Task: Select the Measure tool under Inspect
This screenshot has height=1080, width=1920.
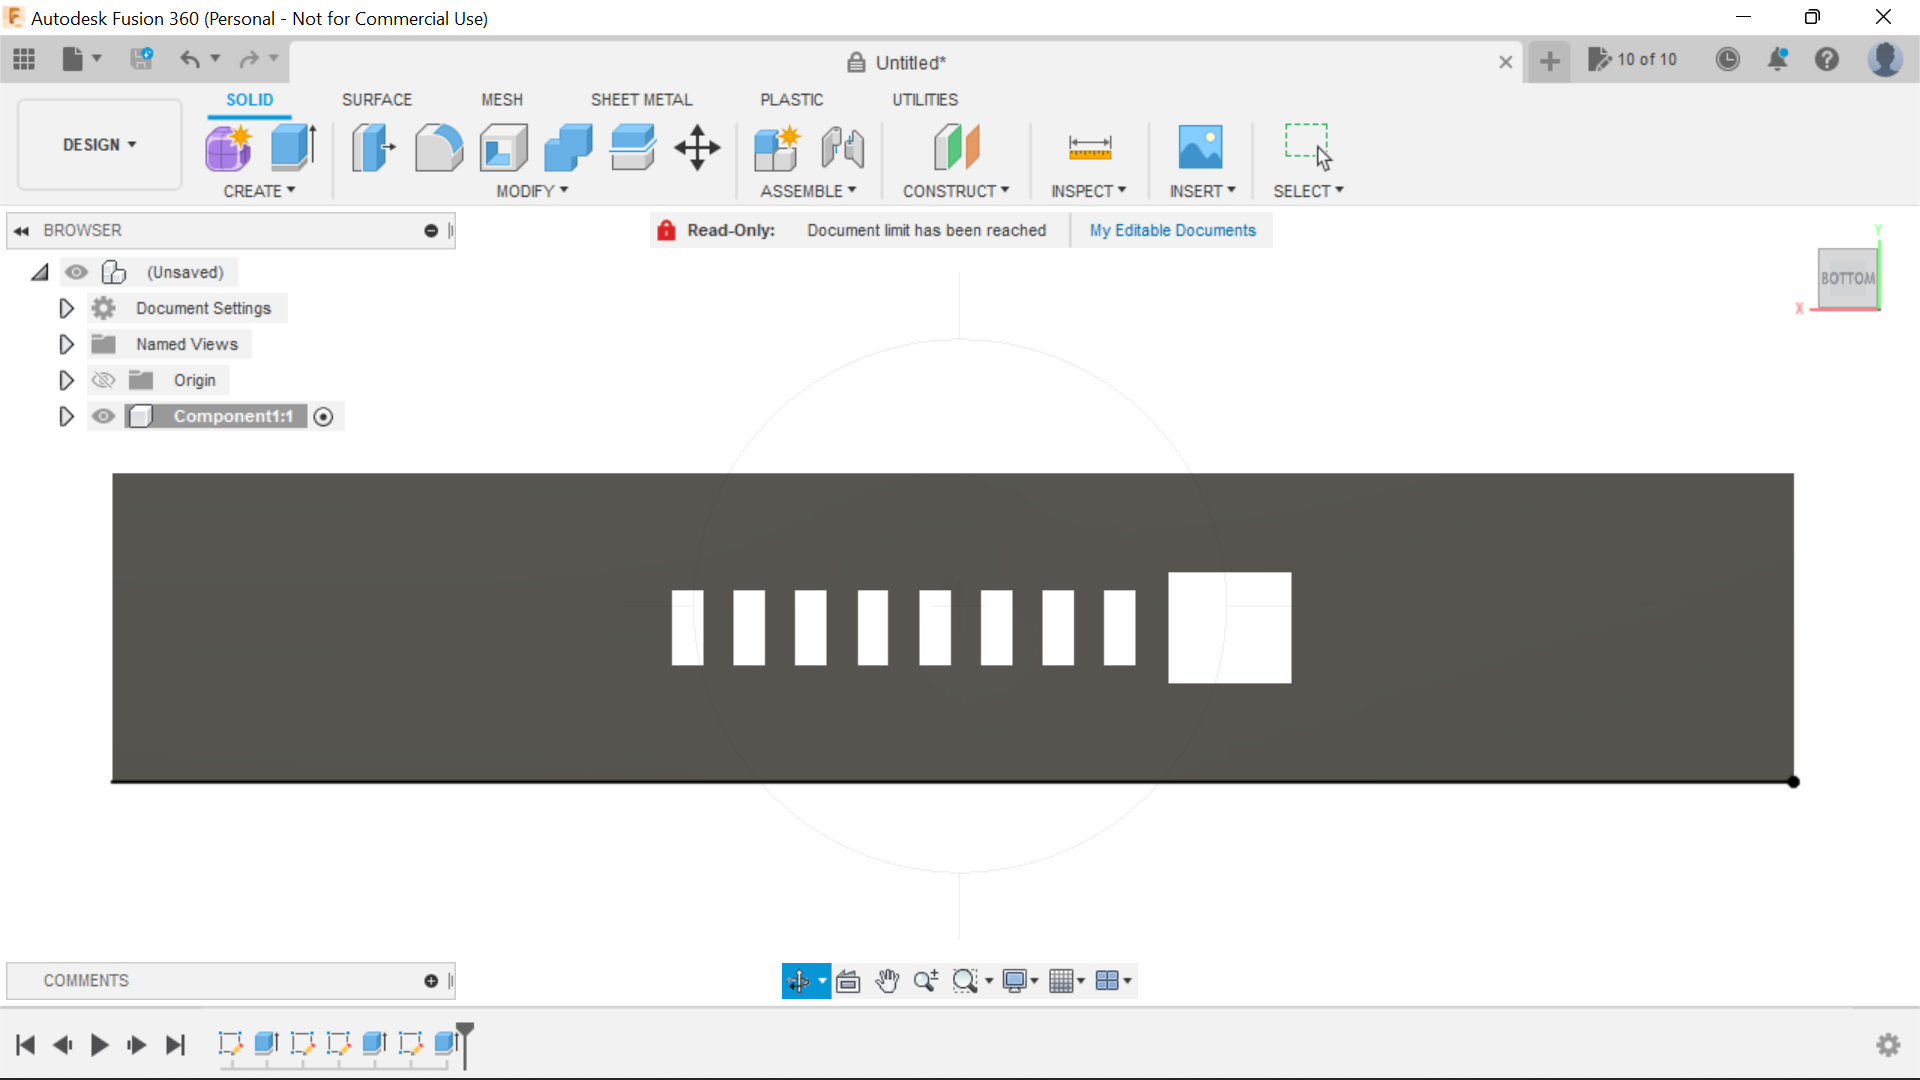Action: pyautogui.click(x=1090, y=147)
